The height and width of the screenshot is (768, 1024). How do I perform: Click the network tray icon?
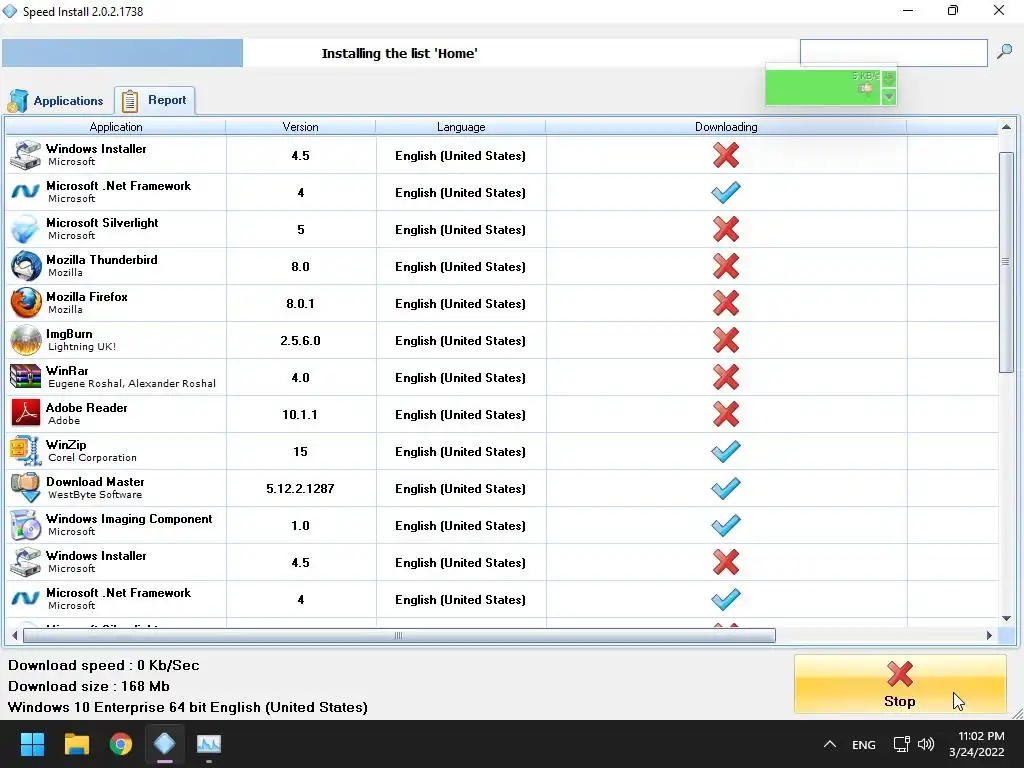(x=901, y=744)
